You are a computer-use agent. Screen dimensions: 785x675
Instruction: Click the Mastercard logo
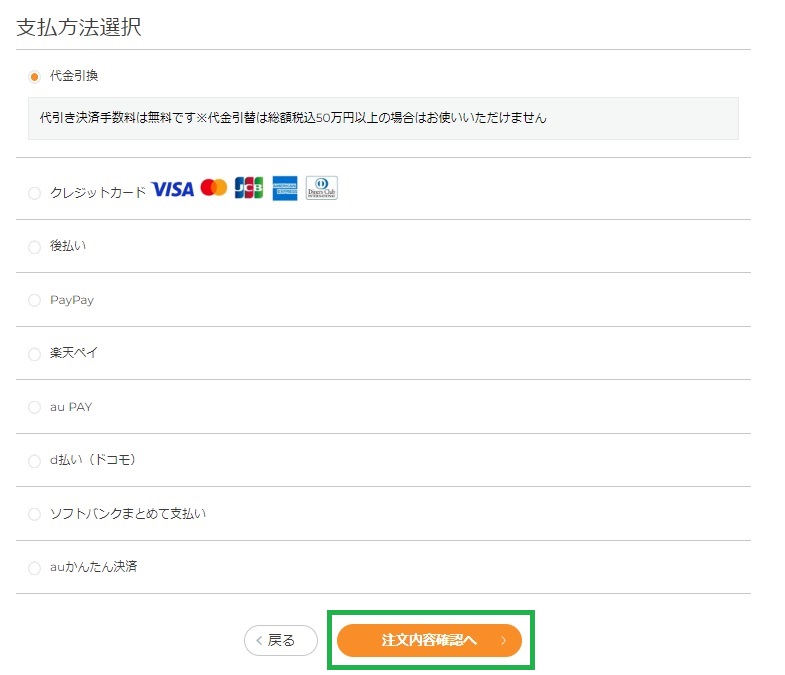(x=214, y=188)
